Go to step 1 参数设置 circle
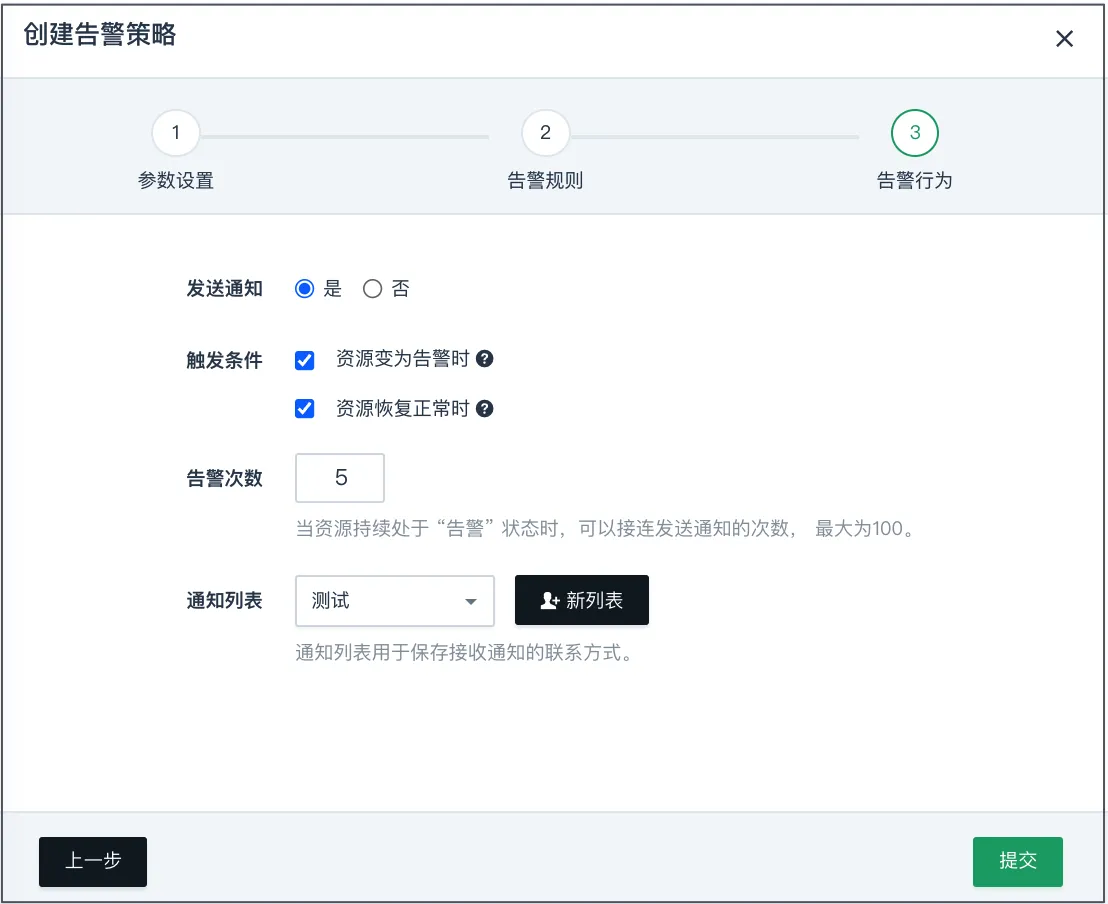The height and width of the screenshot is (904, 1108). (x=176, y=133)
